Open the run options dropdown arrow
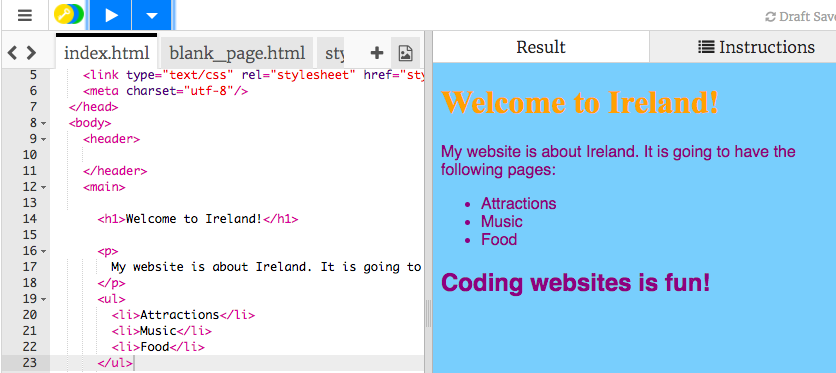The height and width of the screenshot is (373, 836). pos(152,15)
